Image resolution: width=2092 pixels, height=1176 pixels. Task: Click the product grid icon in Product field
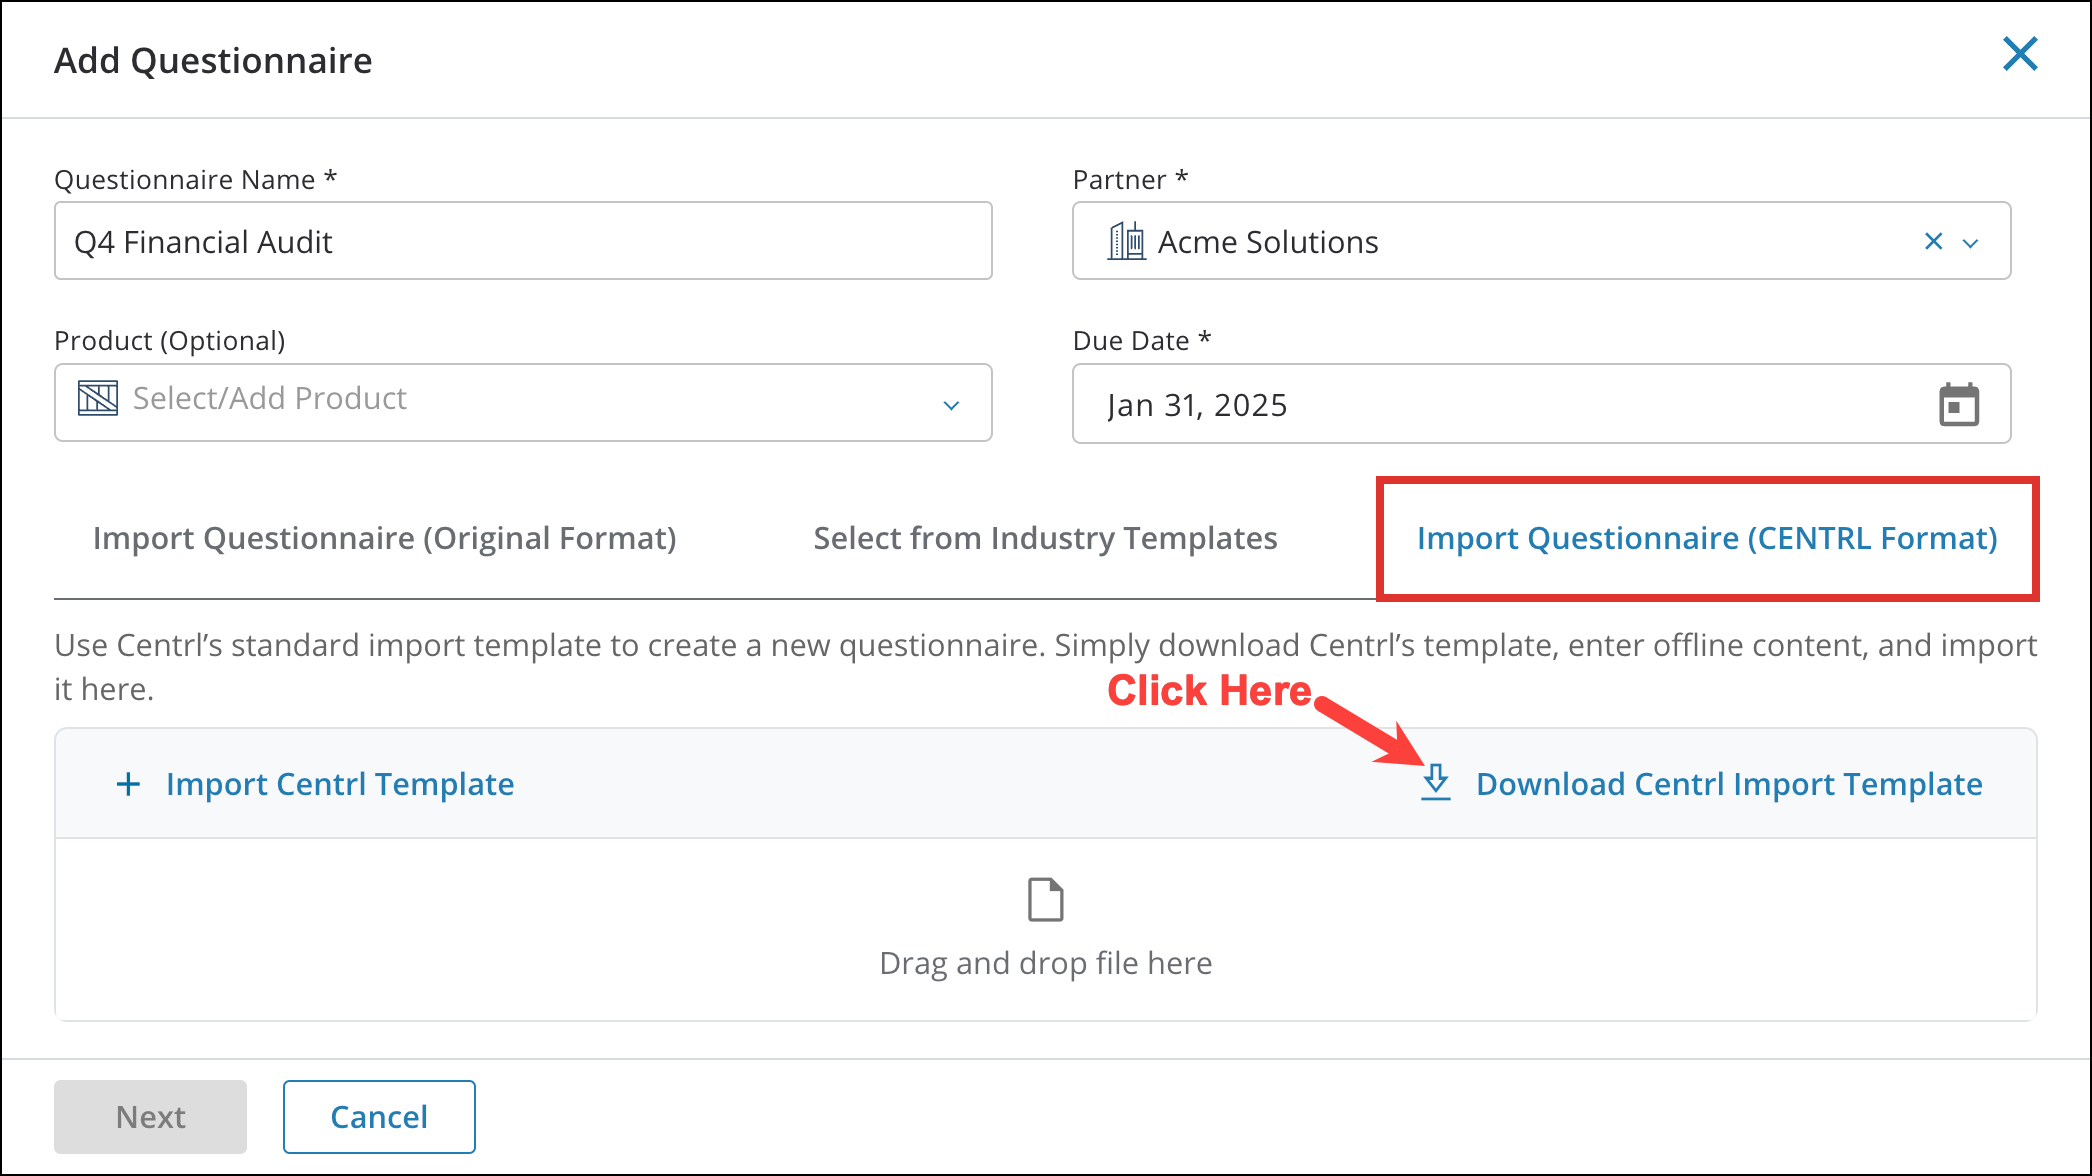click(x=99, y=398)
